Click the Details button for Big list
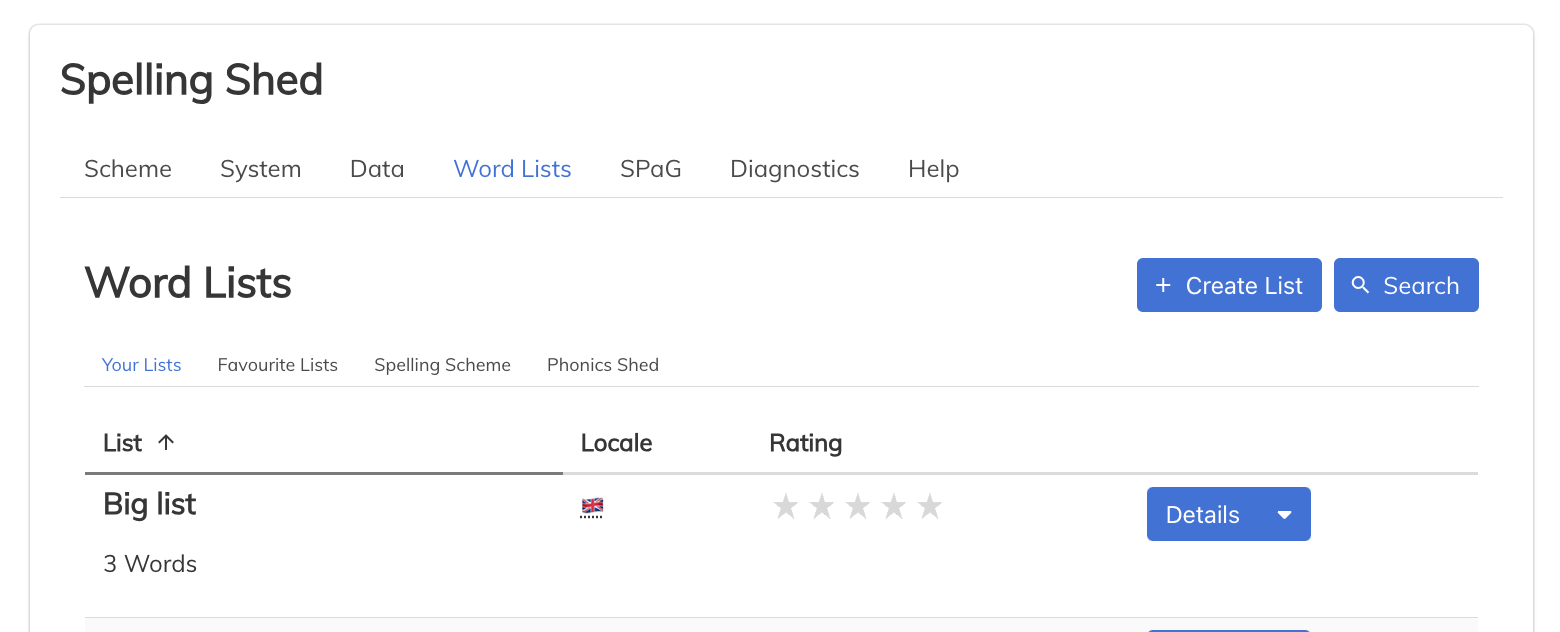 click(x=1203, y=515)
